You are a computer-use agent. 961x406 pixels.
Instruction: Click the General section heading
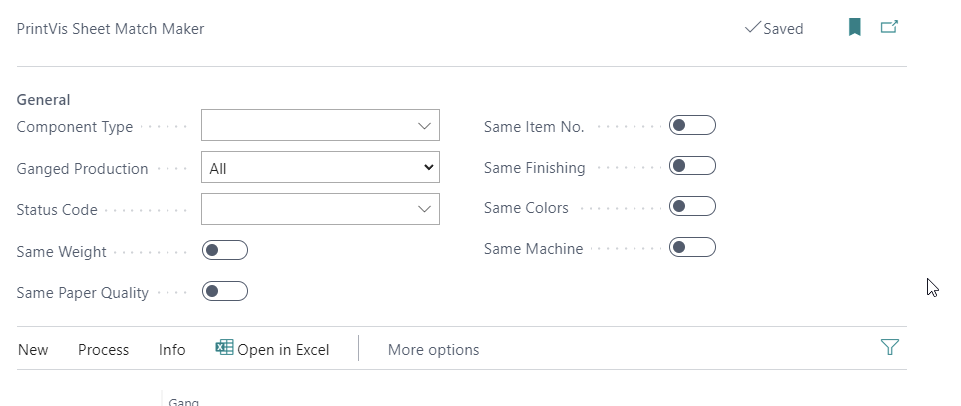(x=43, y=100)
